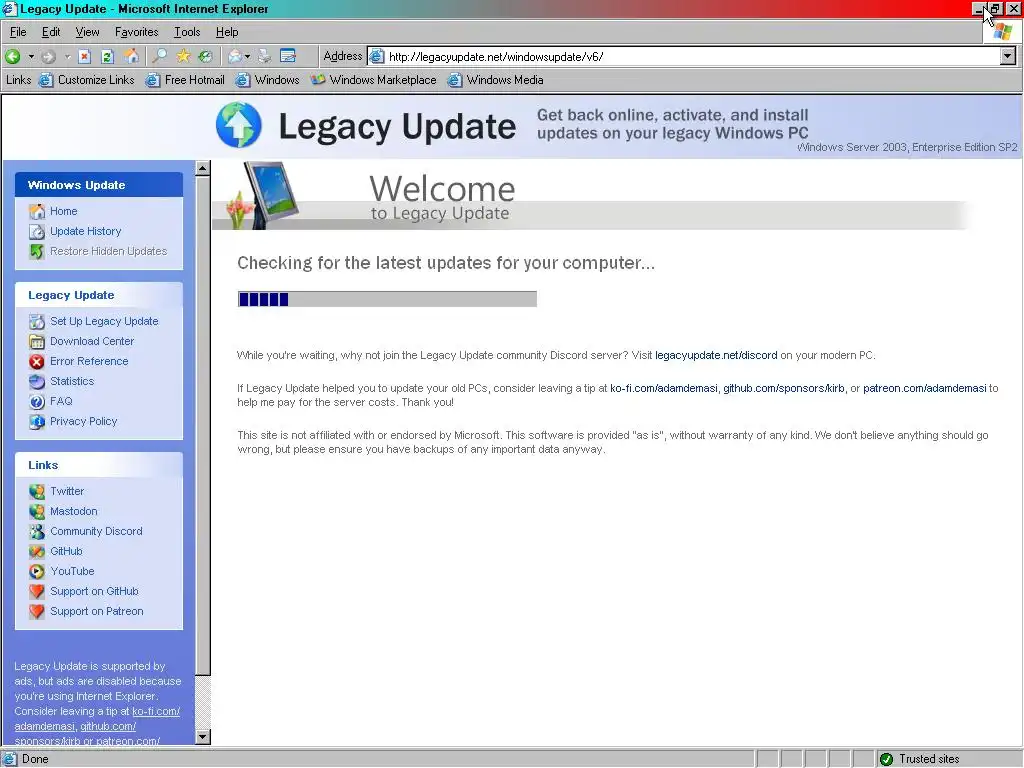Image resolution: width=1024 pixels, height=768 pixels.
Task: Print the page with the printer icon
Action: (264, 57)
